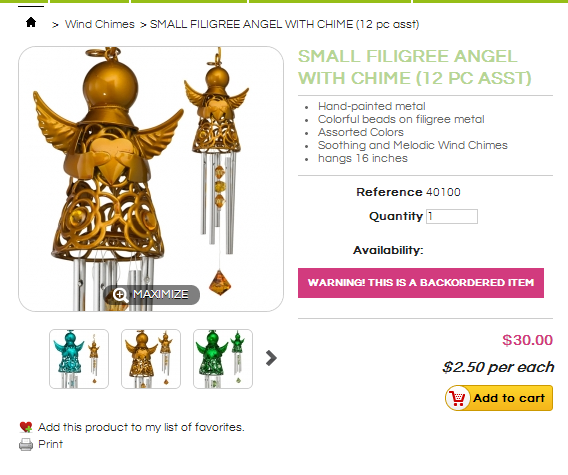Open the Print link
Viewport: 568px width, 475px height.
50,444
